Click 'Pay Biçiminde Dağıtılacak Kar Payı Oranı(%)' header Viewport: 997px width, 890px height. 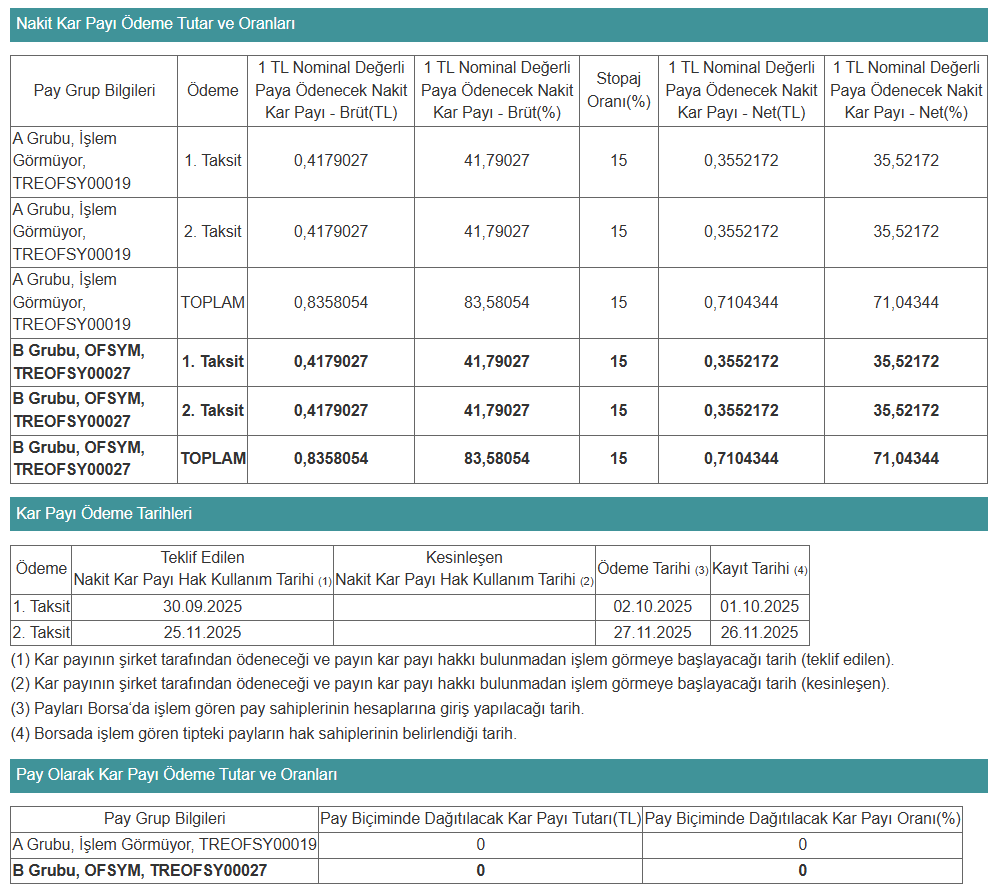point(802,819)
